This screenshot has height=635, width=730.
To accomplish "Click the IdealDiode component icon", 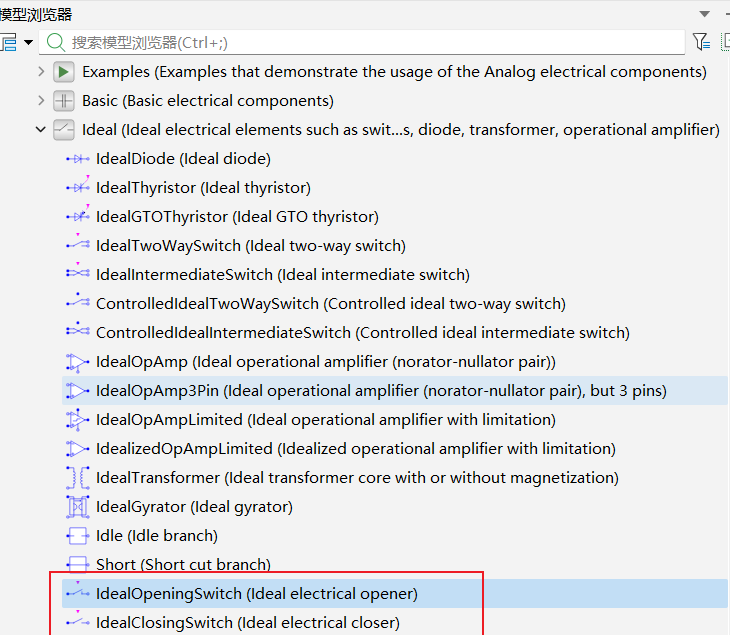I will click(x=78, y=159).
